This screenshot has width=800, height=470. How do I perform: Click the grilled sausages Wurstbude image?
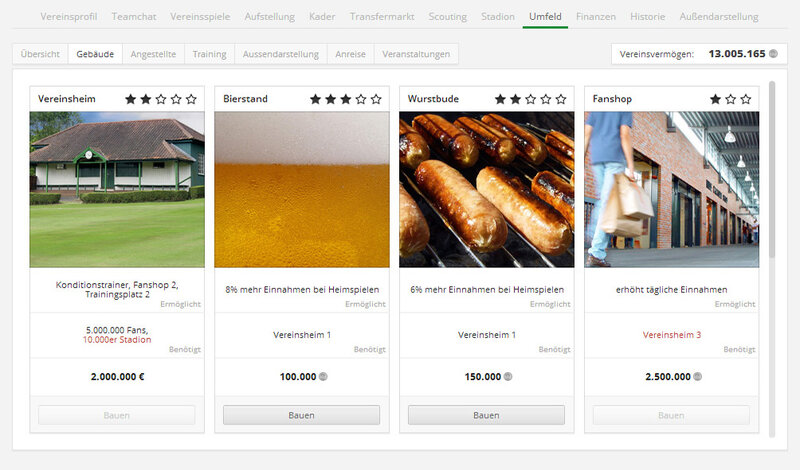[x=486, y=189]
